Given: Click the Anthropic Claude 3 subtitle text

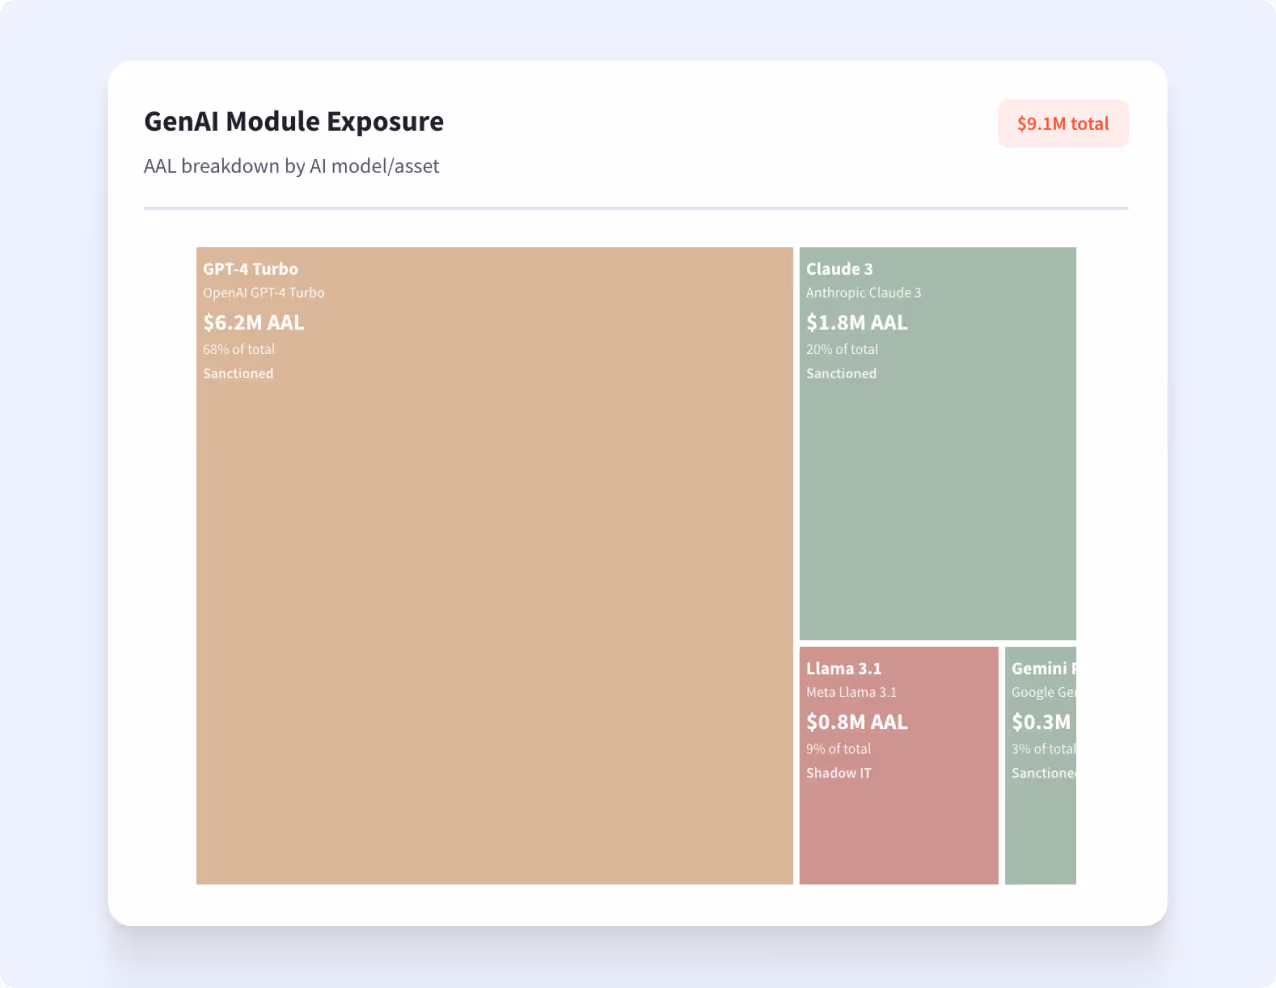Looking at the screenshot, I should point(863,292).
